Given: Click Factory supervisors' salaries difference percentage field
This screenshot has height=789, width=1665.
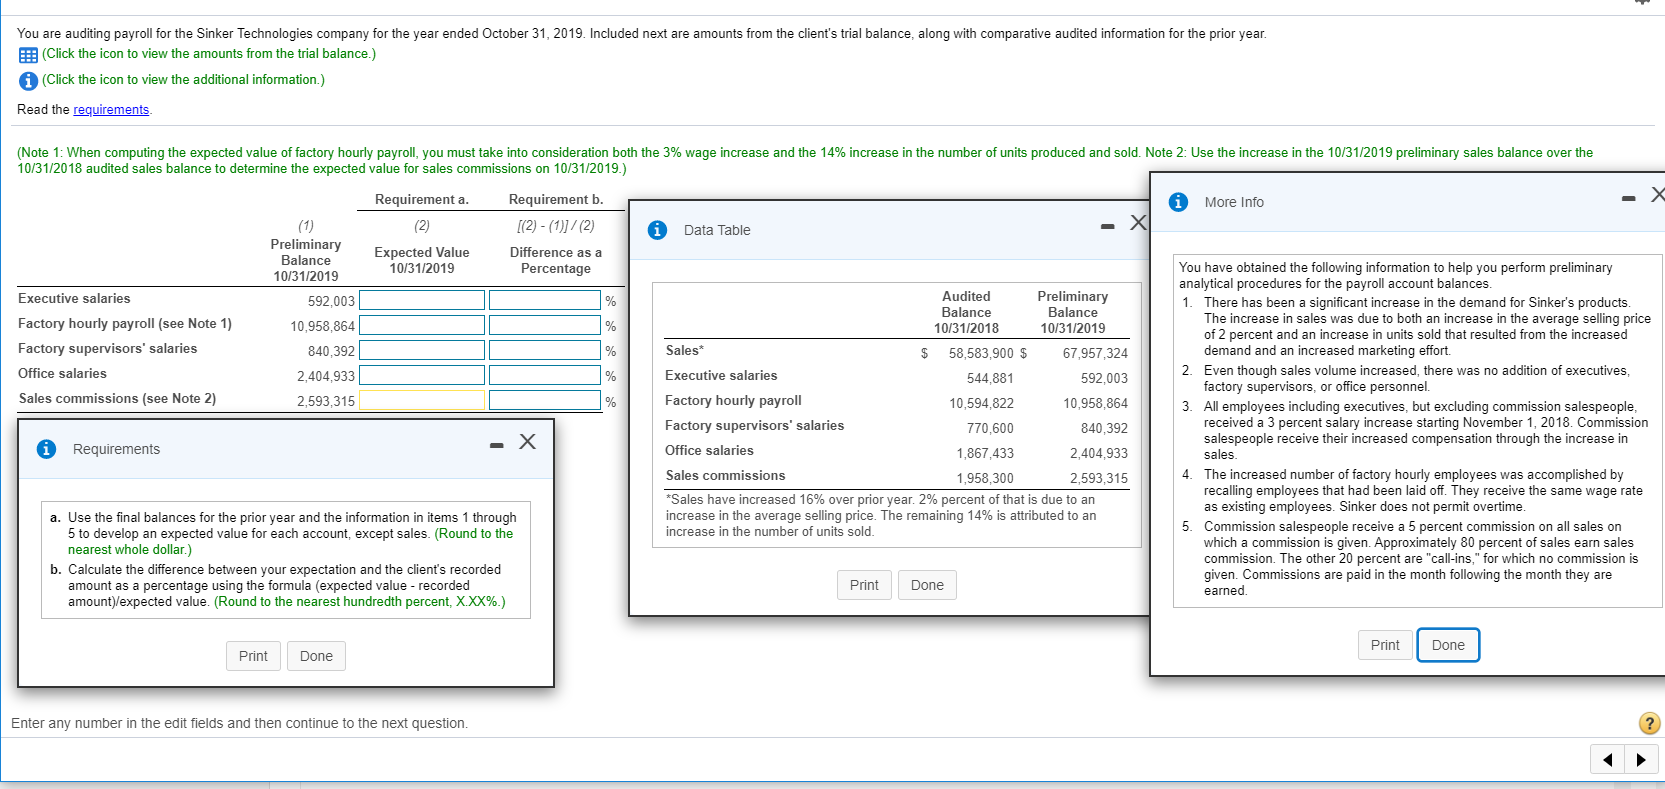Looking at the screenshot, I should [545, 350].
